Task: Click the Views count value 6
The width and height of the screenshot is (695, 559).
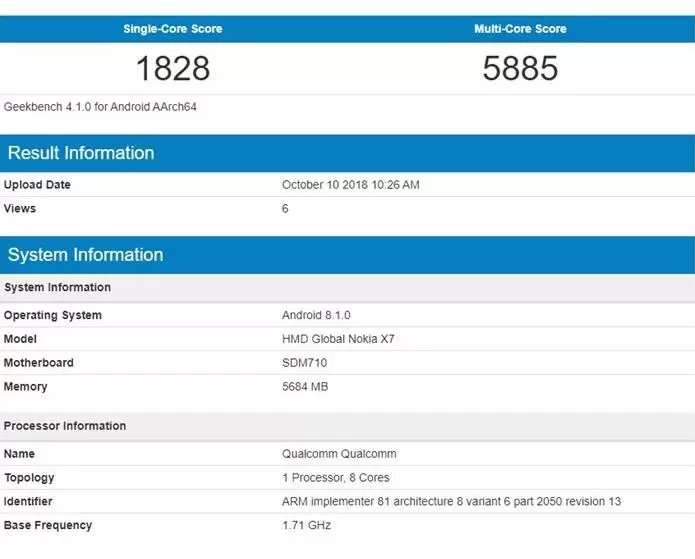Action: point(285,209)
